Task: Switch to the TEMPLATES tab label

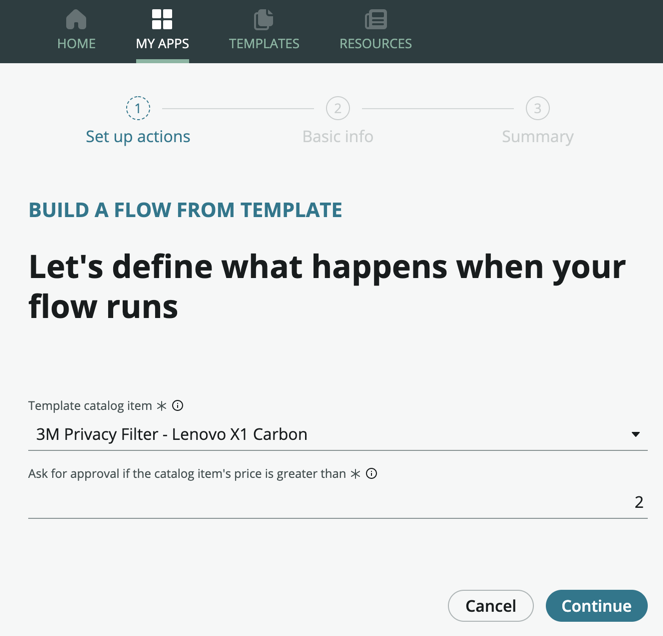Action: [264, 44]
